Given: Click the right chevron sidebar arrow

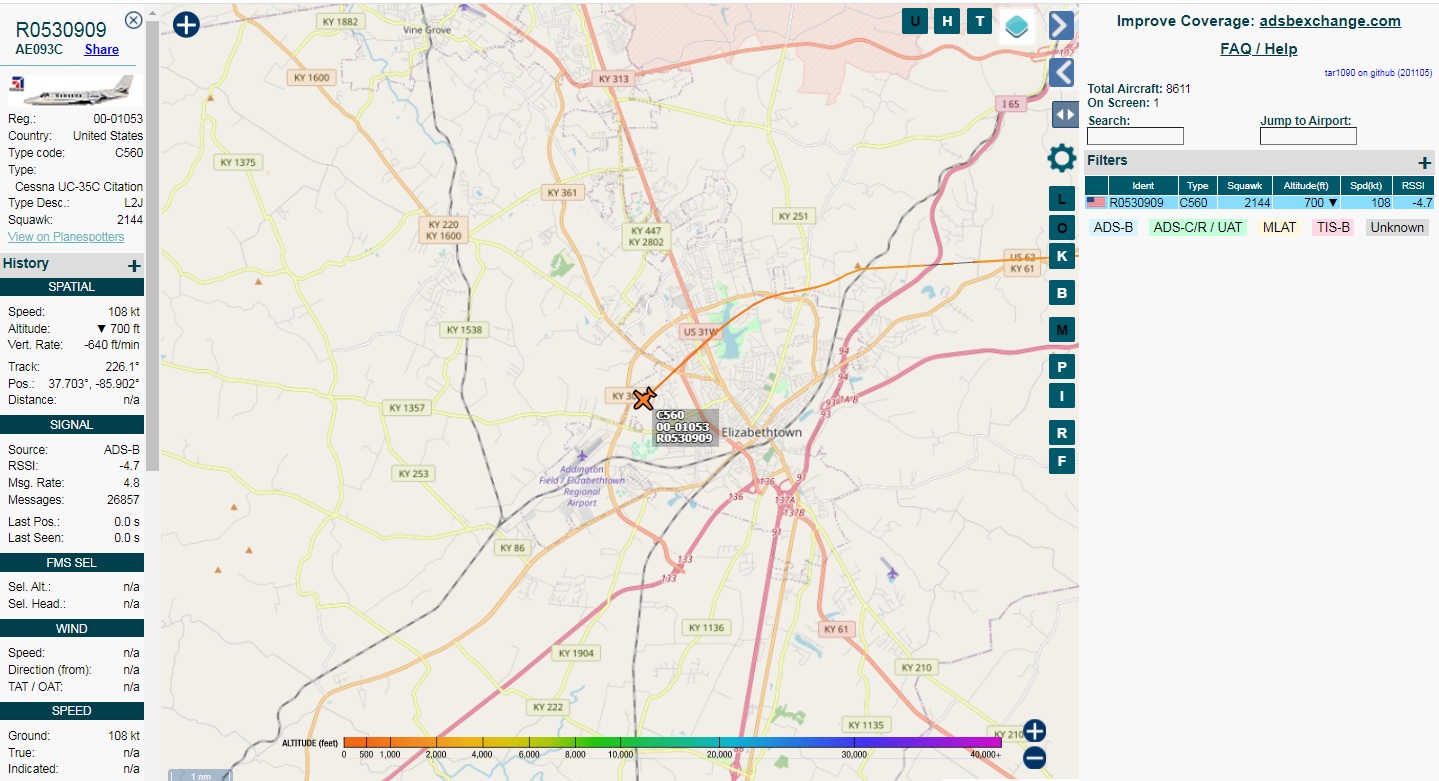Looking at the screenshot, I should point(1061,25).
